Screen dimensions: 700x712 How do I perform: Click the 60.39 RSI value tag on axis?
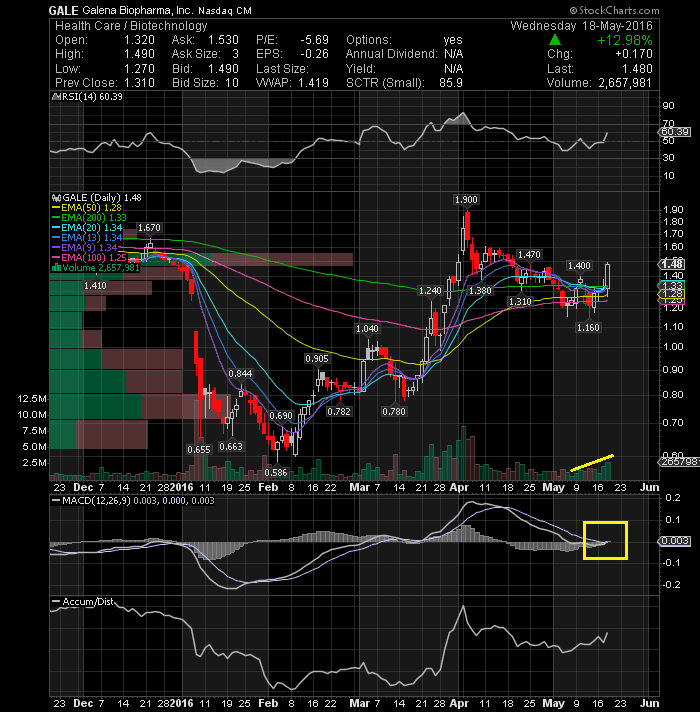click(x=675, y=132)
